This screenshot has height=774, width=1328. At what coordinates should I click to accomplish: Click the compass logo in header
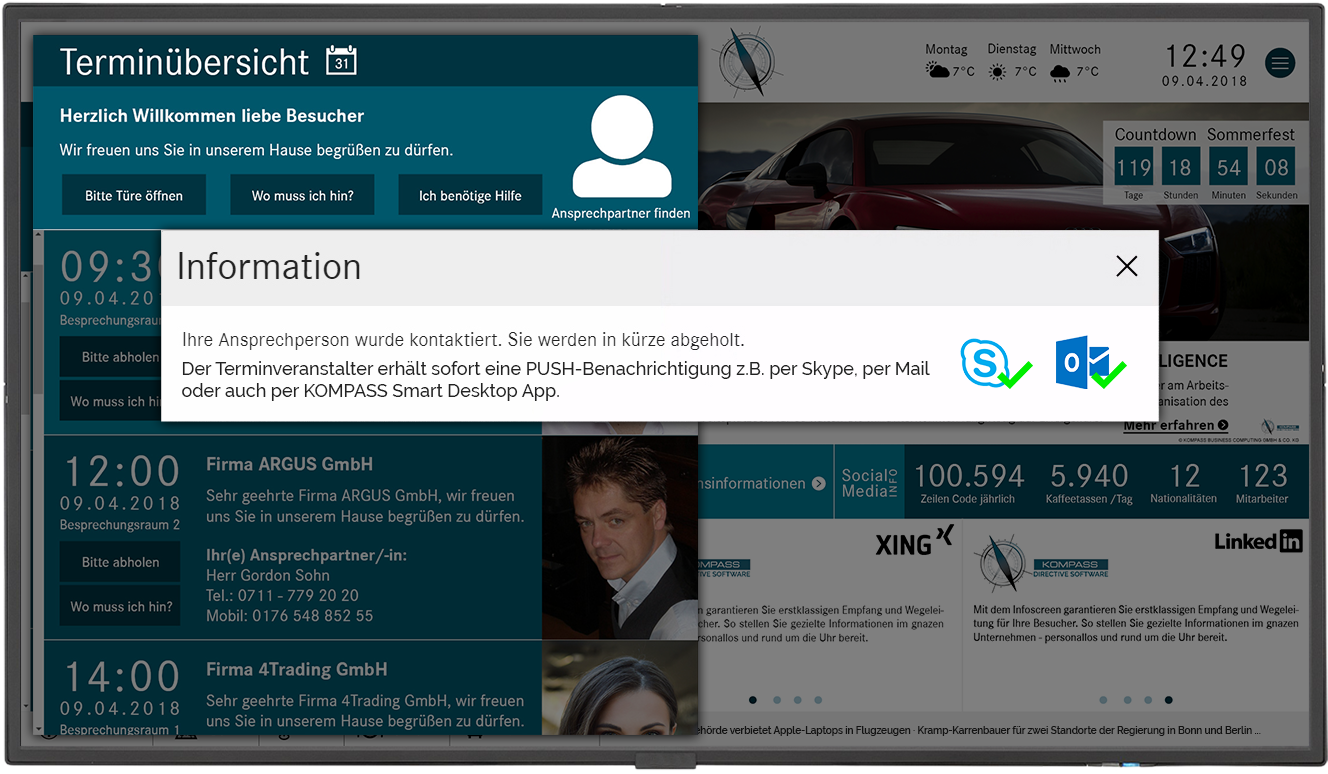pyautogui.click(x=745, y=61)
